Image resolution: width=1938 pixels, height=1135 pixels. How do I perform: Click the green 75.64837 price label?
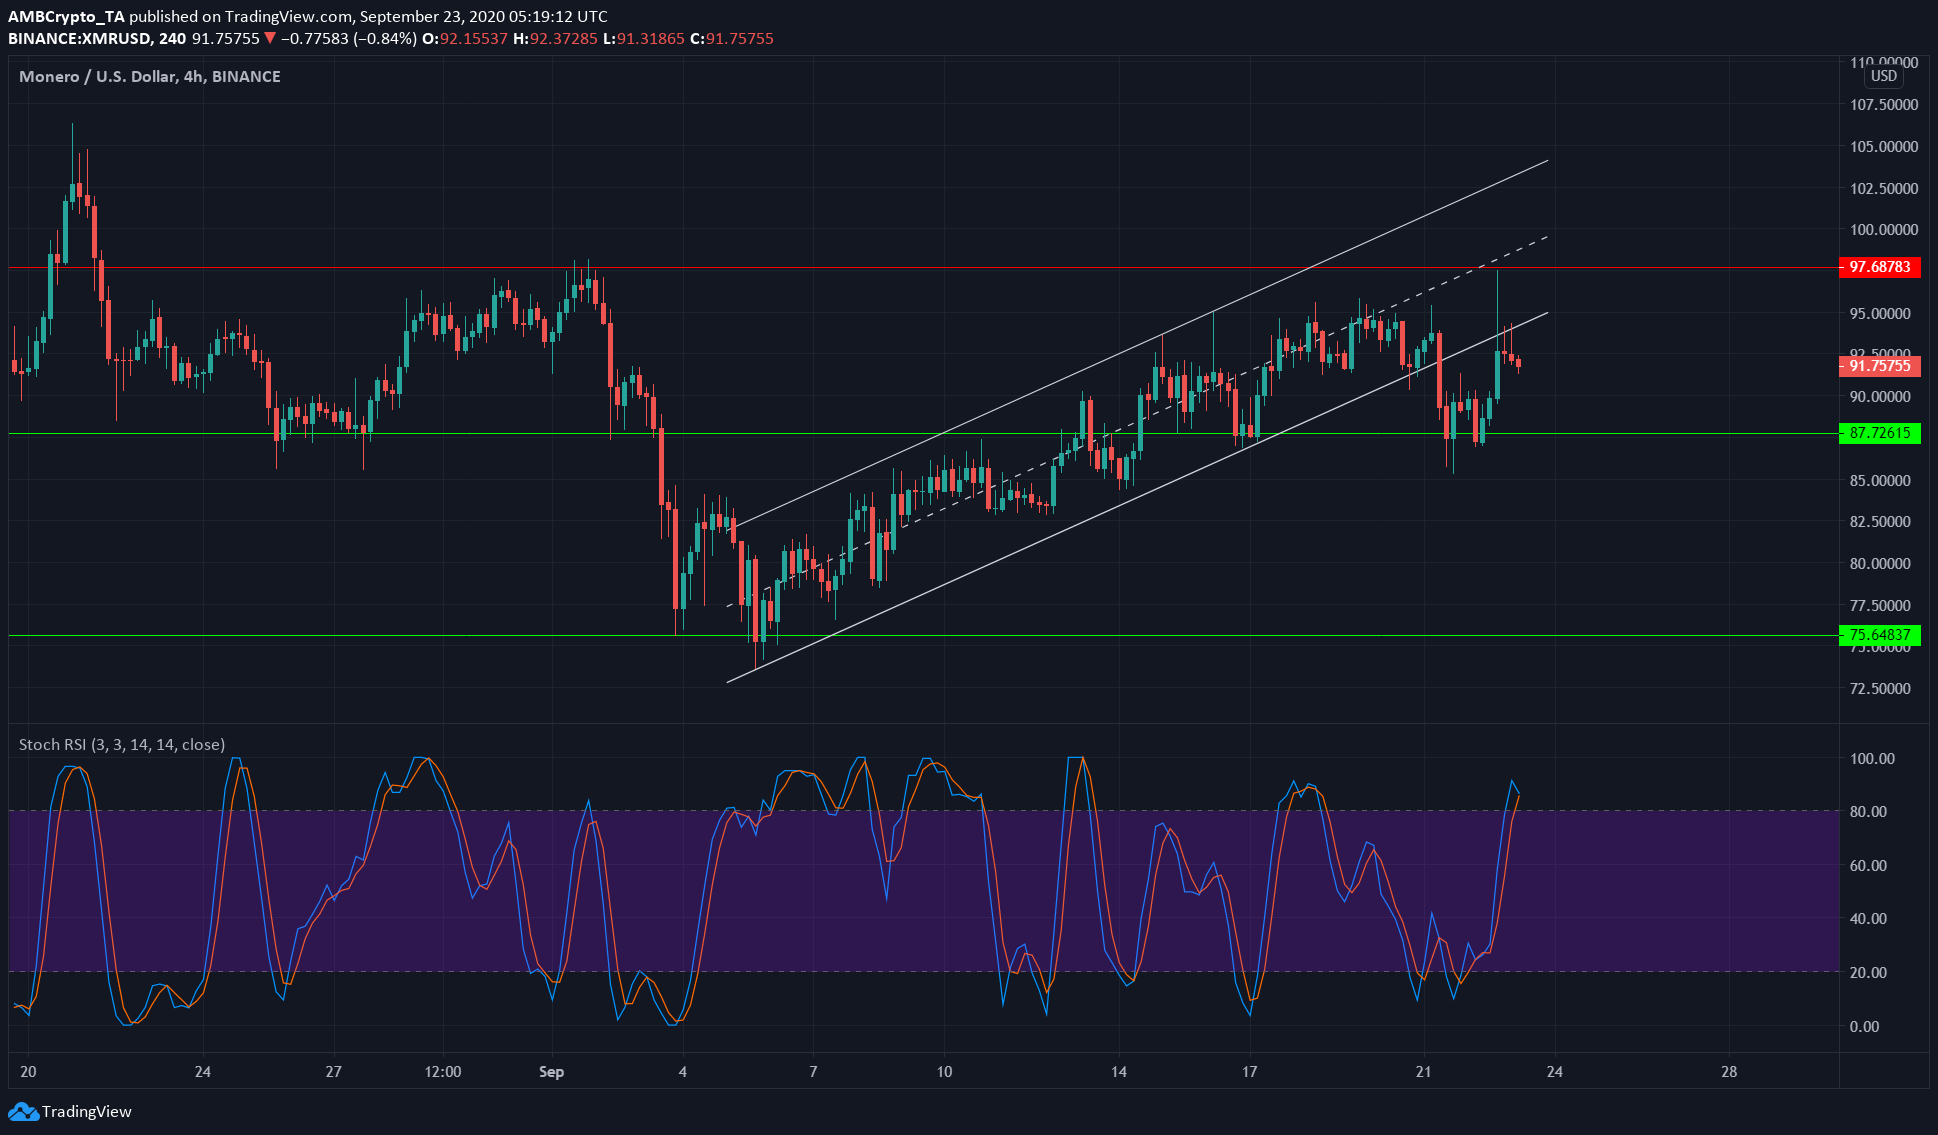[1879, 635]
